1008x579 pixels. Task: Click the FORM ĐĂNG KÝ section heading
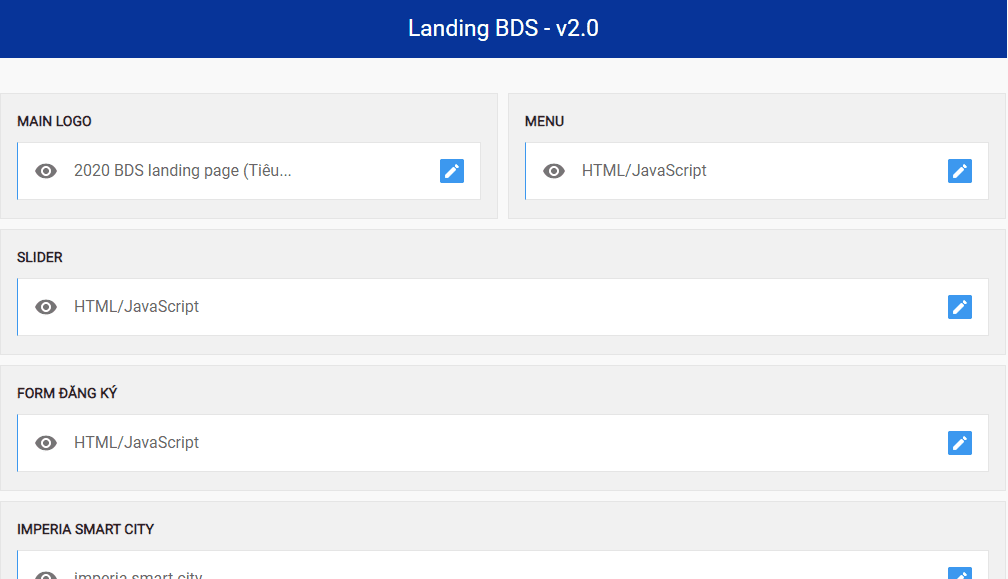pyautogui.click(x=67, y=393)
